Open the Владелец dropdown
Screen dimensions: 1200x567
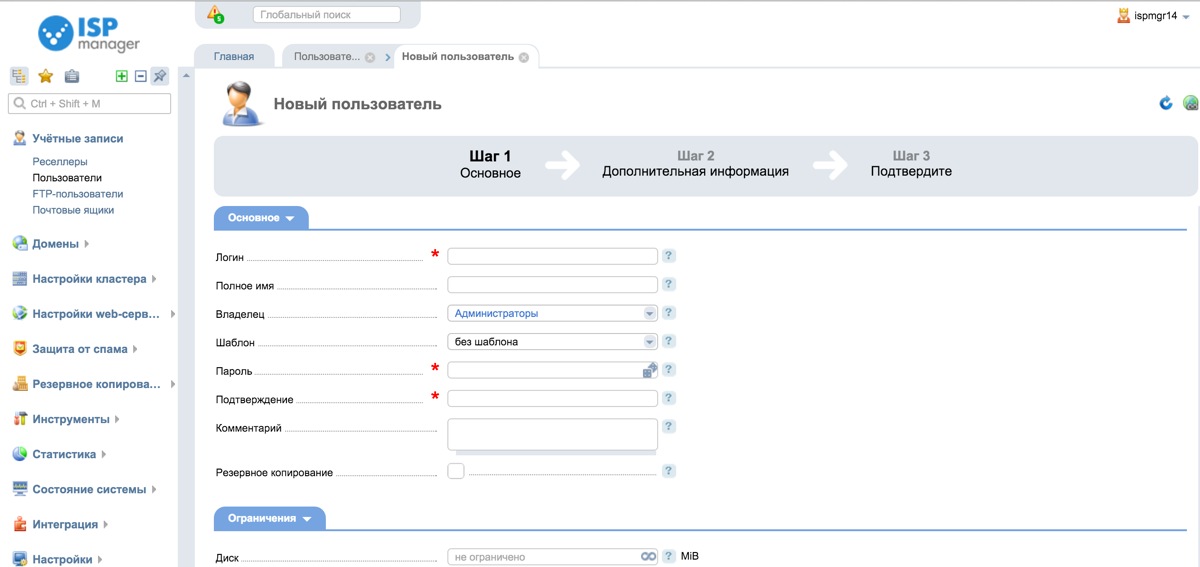(x=552, y=313)
